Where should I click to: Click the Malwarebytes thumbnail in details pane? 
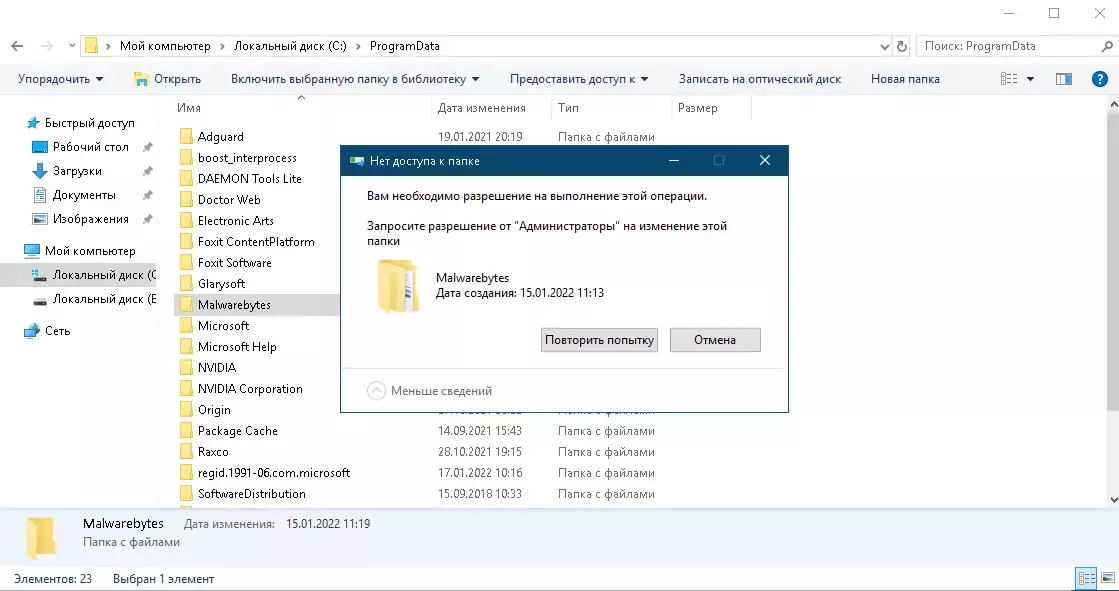[x=41, y=538]
